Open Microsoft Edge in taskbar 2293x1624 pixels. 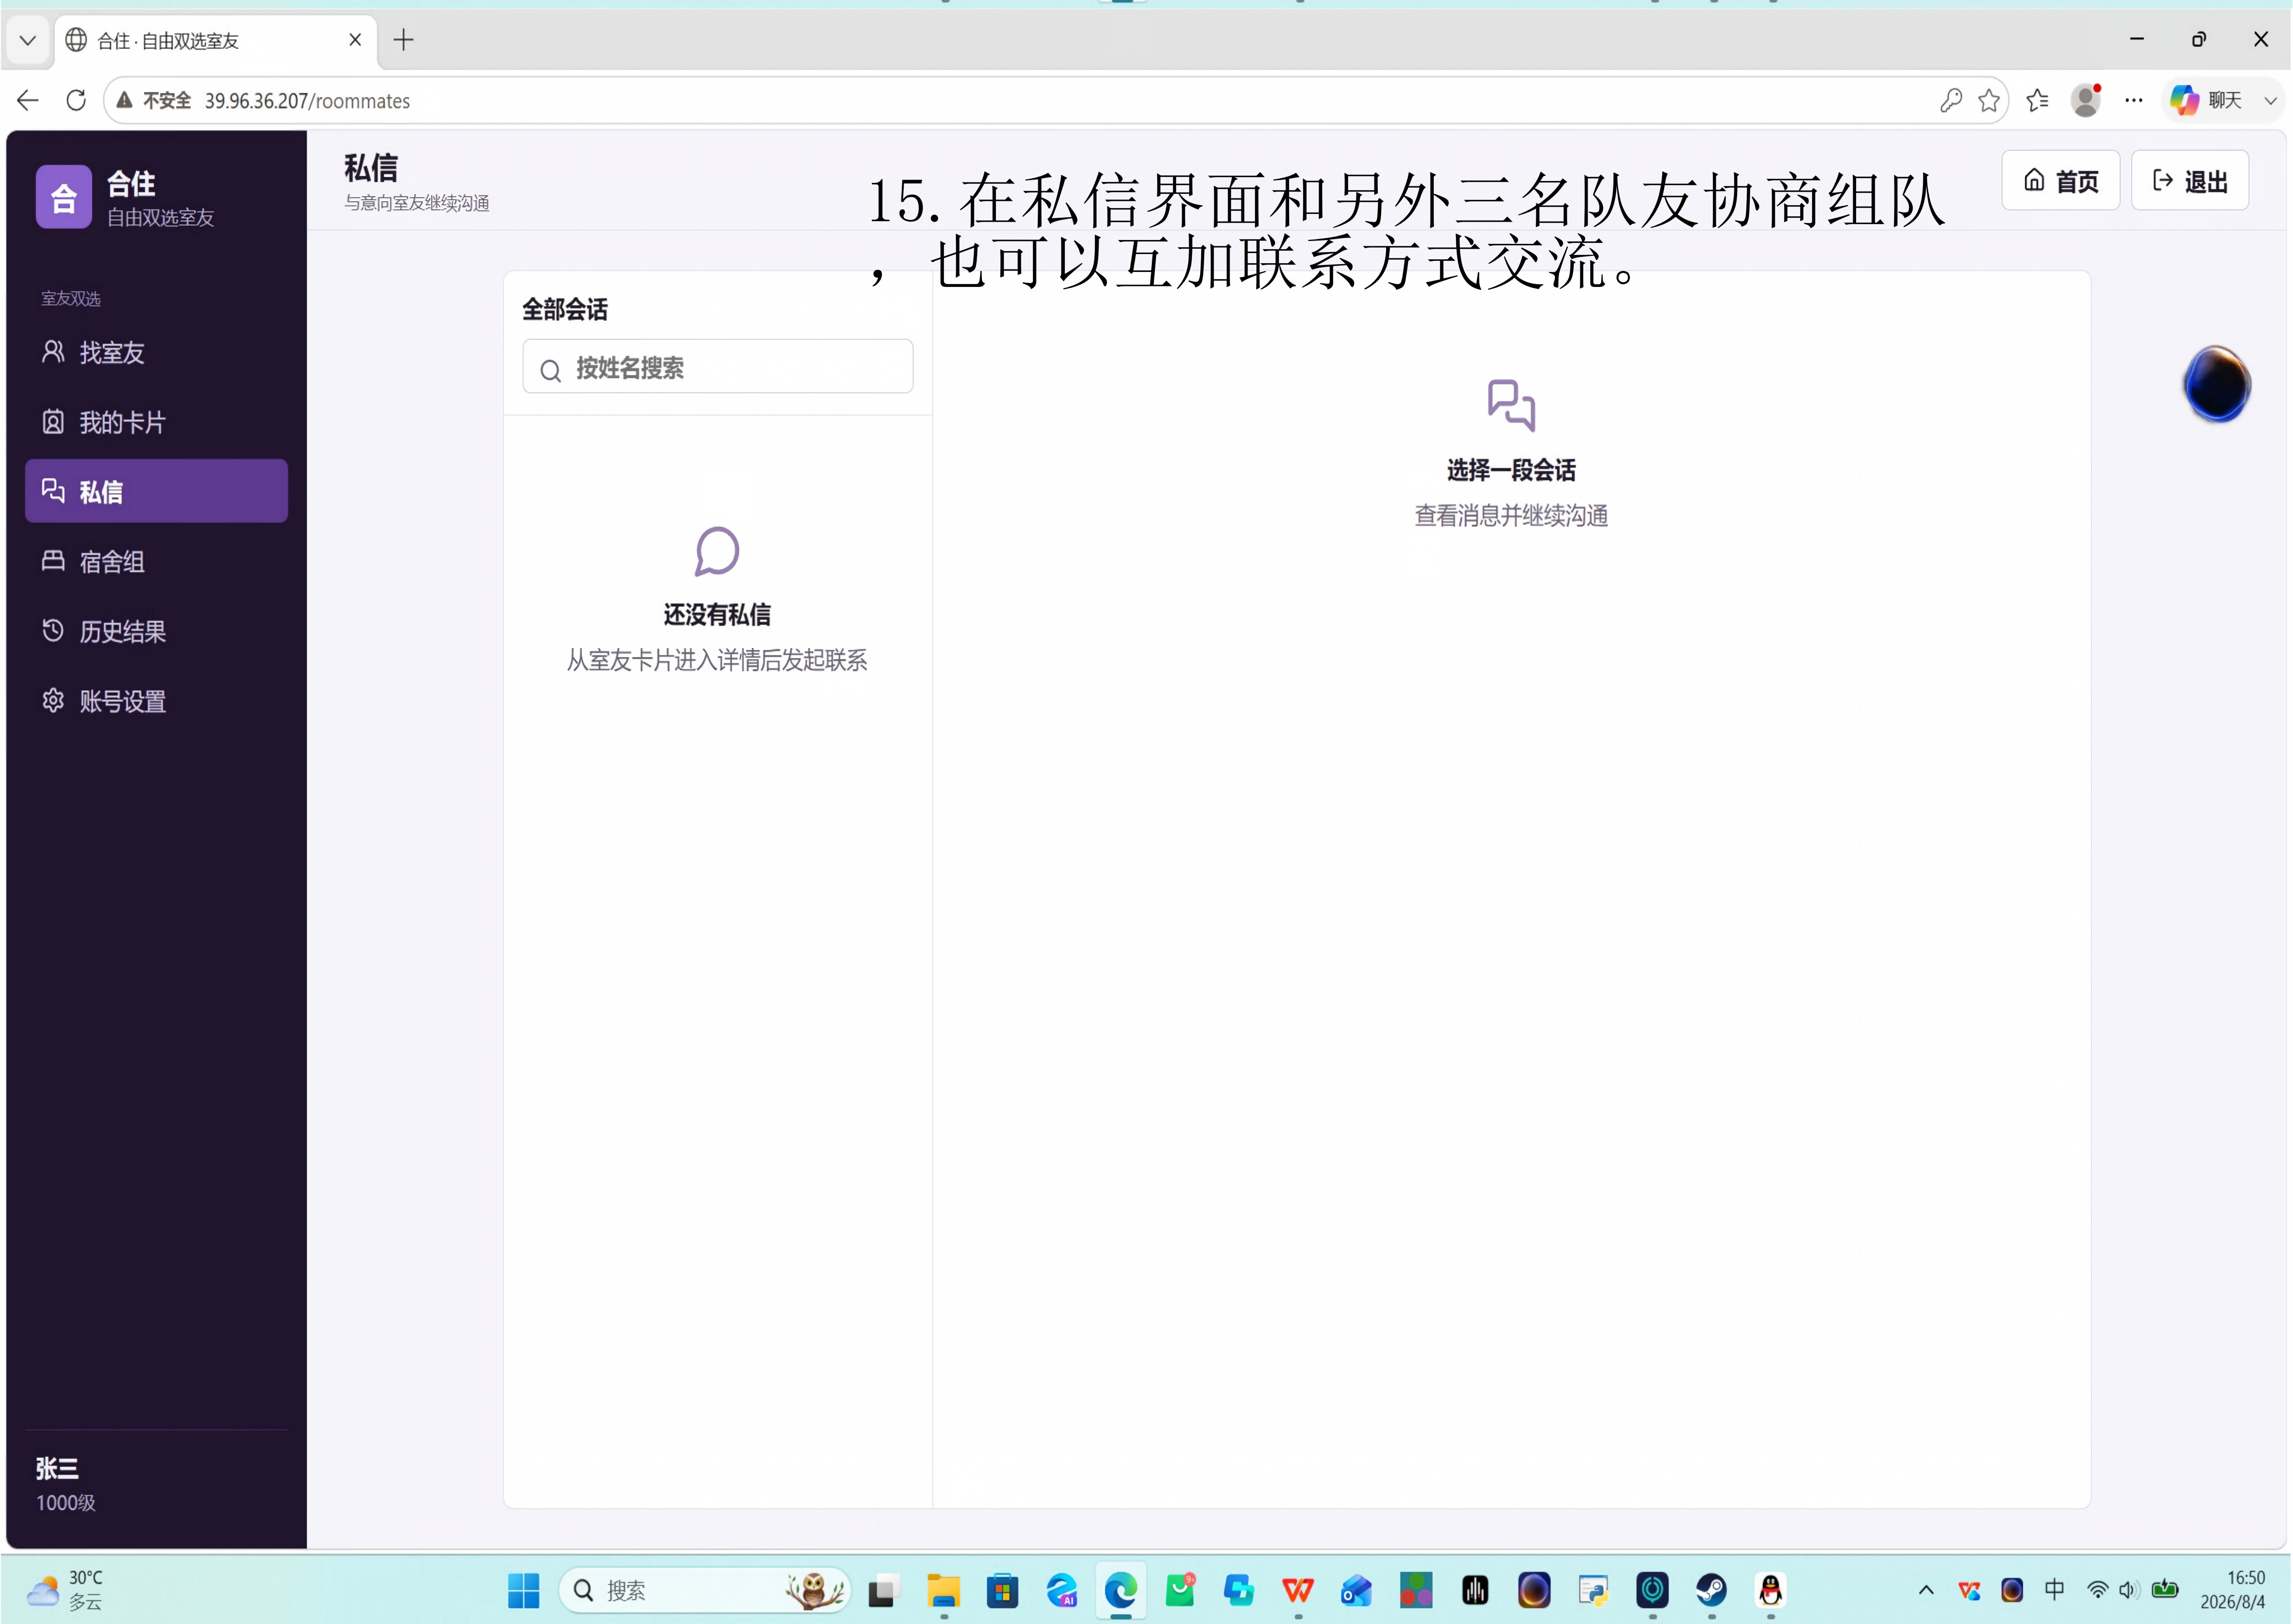point(1121,1590)
